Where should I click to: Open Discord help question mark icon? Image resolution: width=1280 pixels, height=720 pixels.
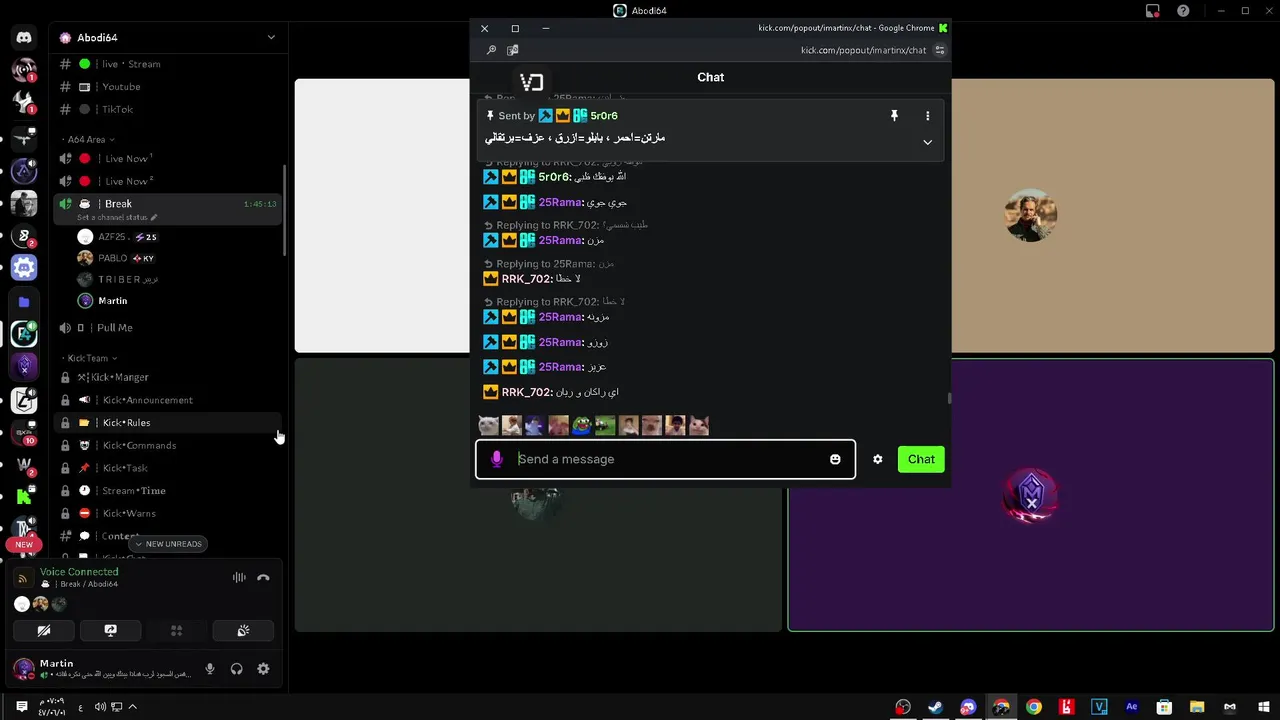(1183, 11)
